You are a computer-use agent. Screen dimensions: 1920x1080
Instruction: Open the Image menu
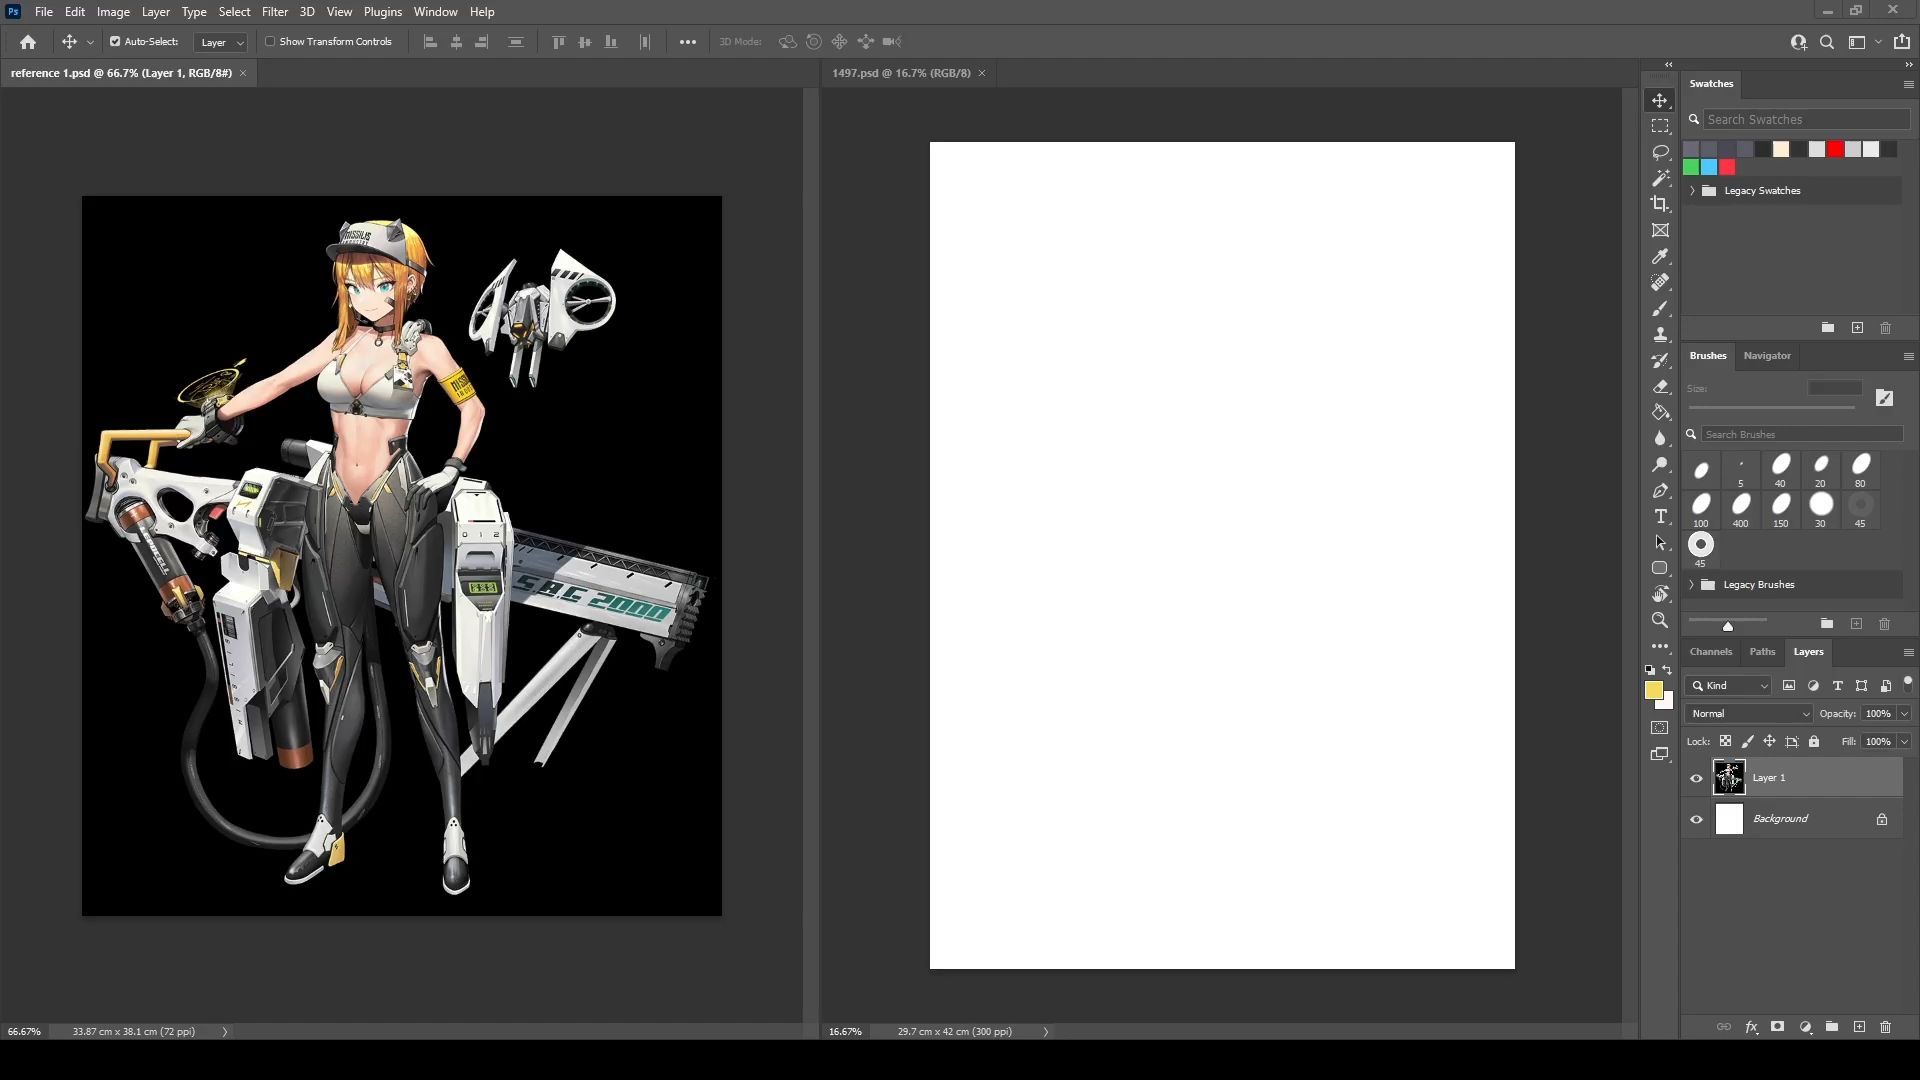pos(113,12)
